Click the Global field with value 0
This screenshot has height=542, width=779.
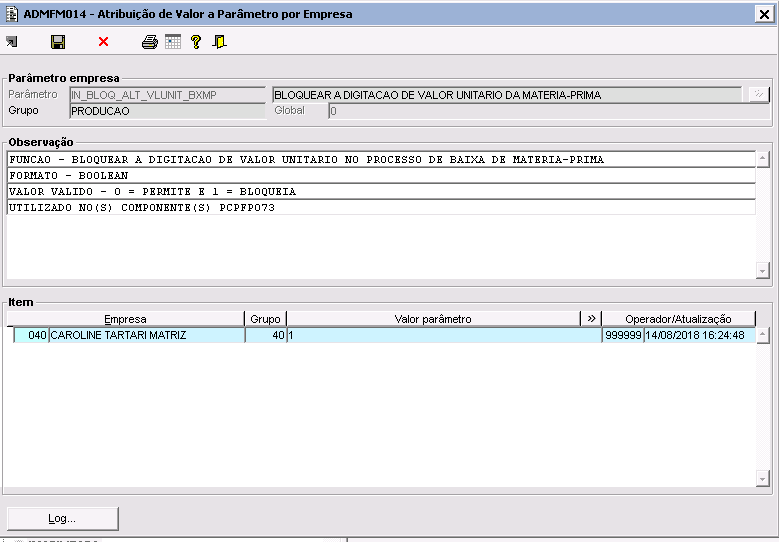549,111
